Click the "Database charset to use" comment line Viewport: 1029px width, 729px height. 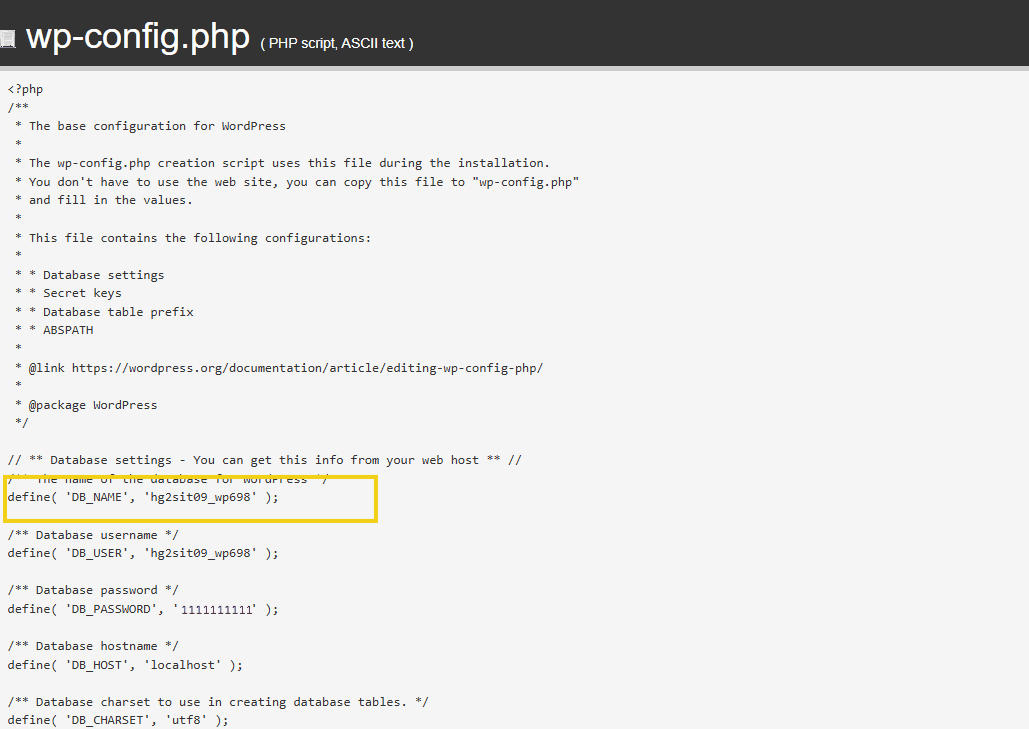pyautogui.click(x=218, y=702)
